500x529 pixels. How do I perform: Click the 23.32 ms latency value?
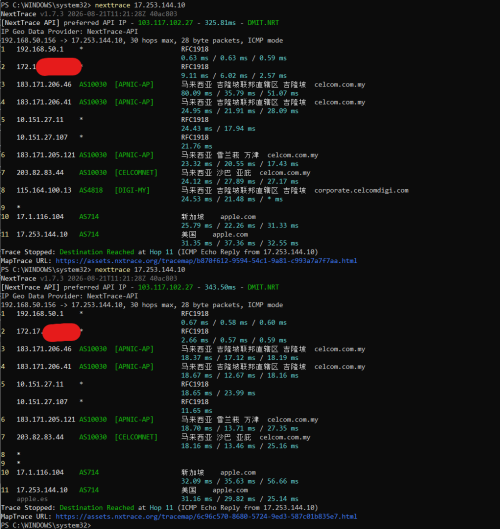tap(197, 164)
